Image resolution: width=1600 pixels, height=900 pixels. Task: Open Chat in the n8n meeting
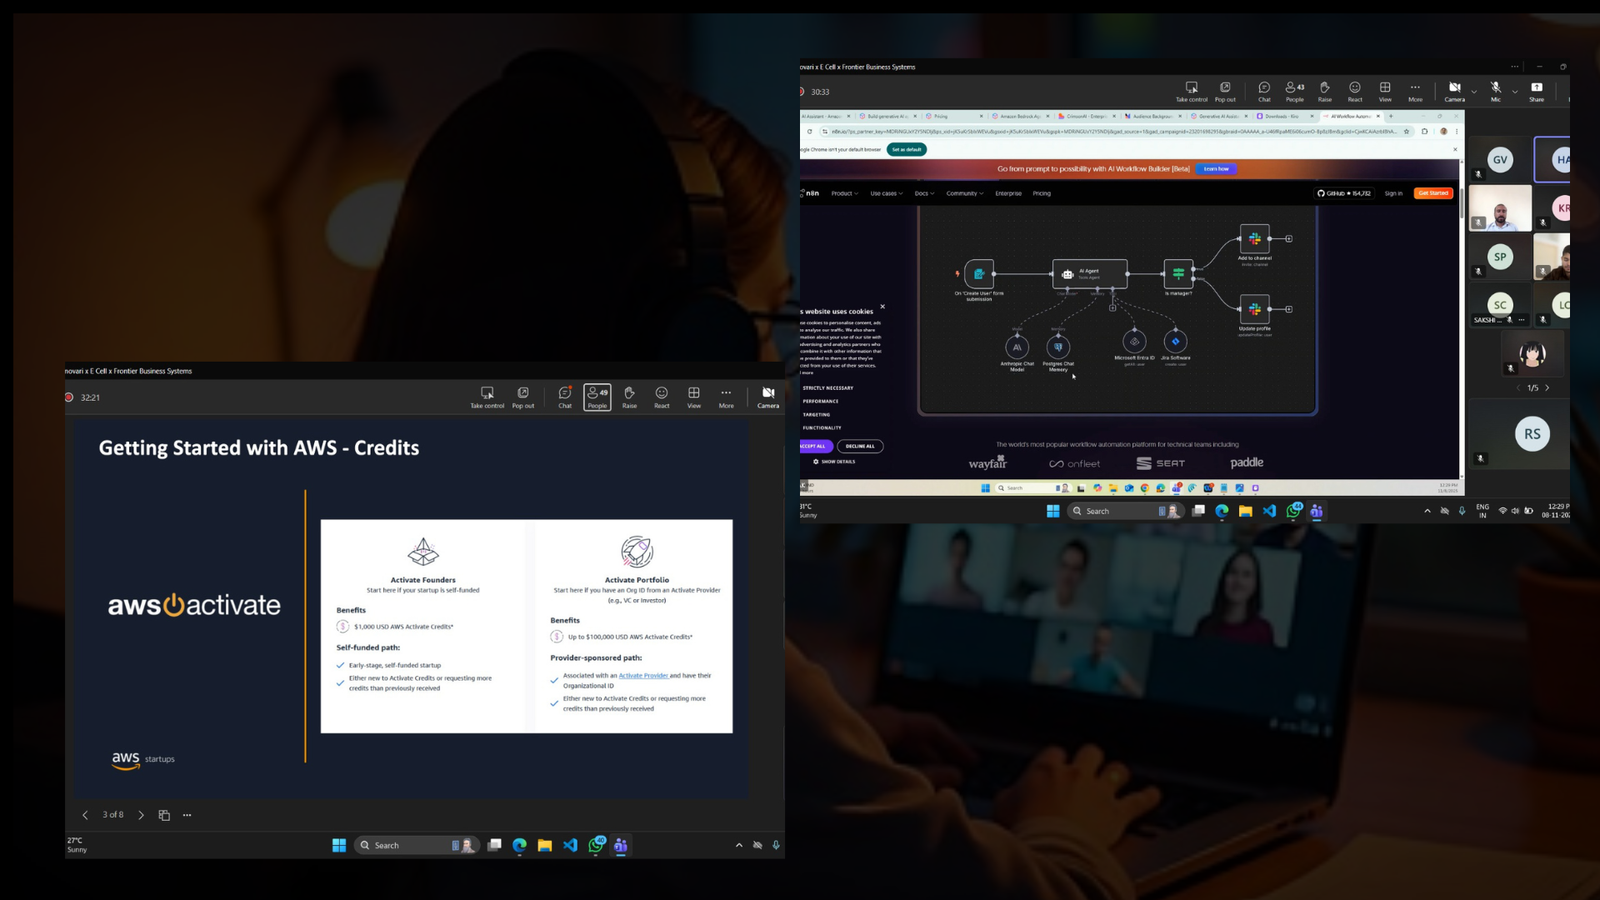(x=1264, y=91)
